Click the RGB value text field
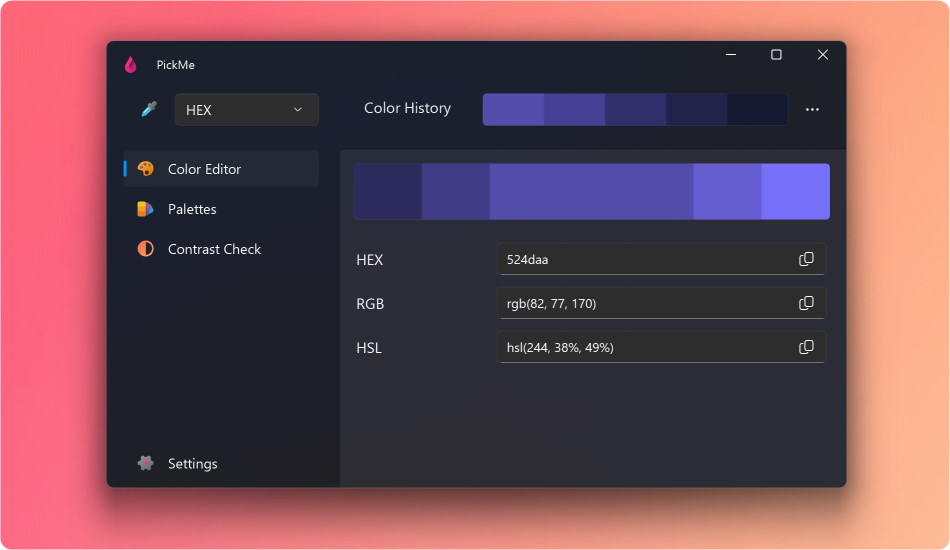 click(x=645, y=303)
